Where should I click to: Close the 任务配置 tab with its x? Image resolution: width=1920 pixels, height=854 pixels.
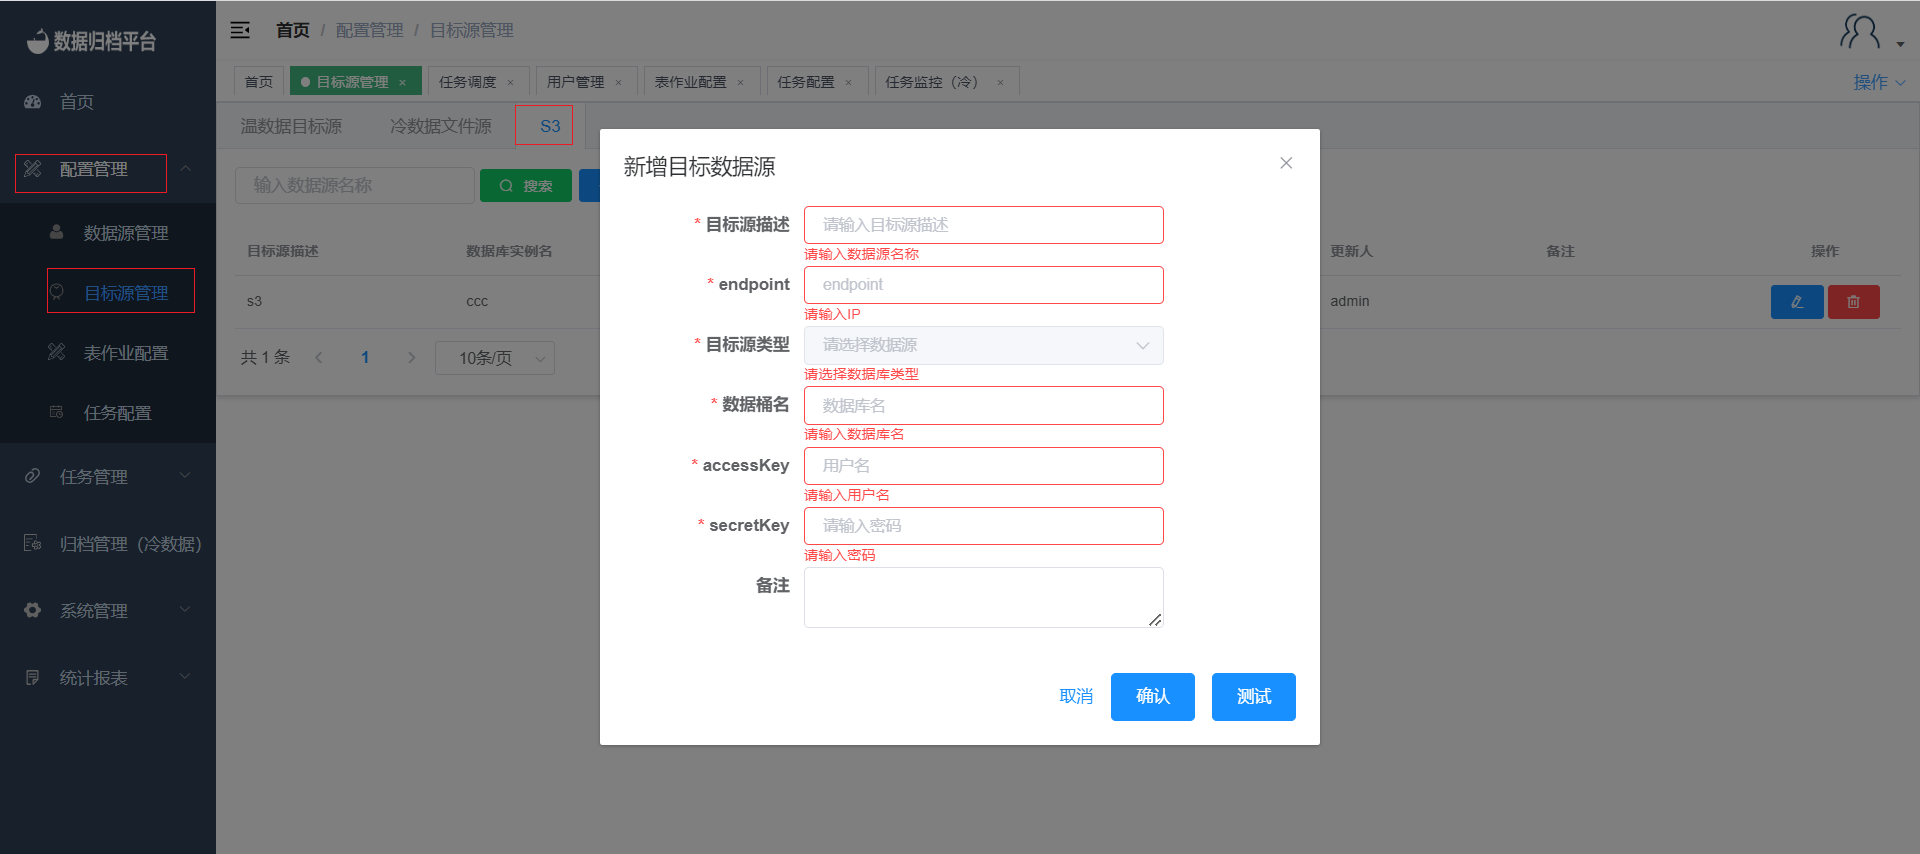(x=849, y=82)
